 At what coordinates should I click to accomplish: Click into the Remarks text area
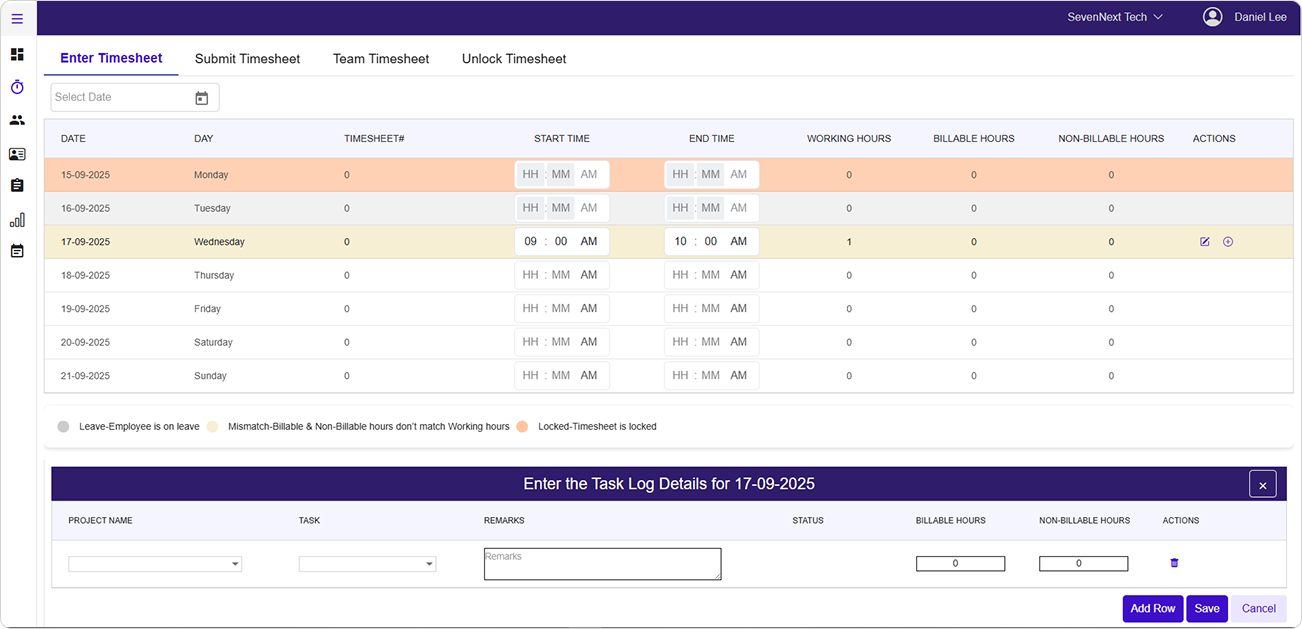[x=602, y=564]
